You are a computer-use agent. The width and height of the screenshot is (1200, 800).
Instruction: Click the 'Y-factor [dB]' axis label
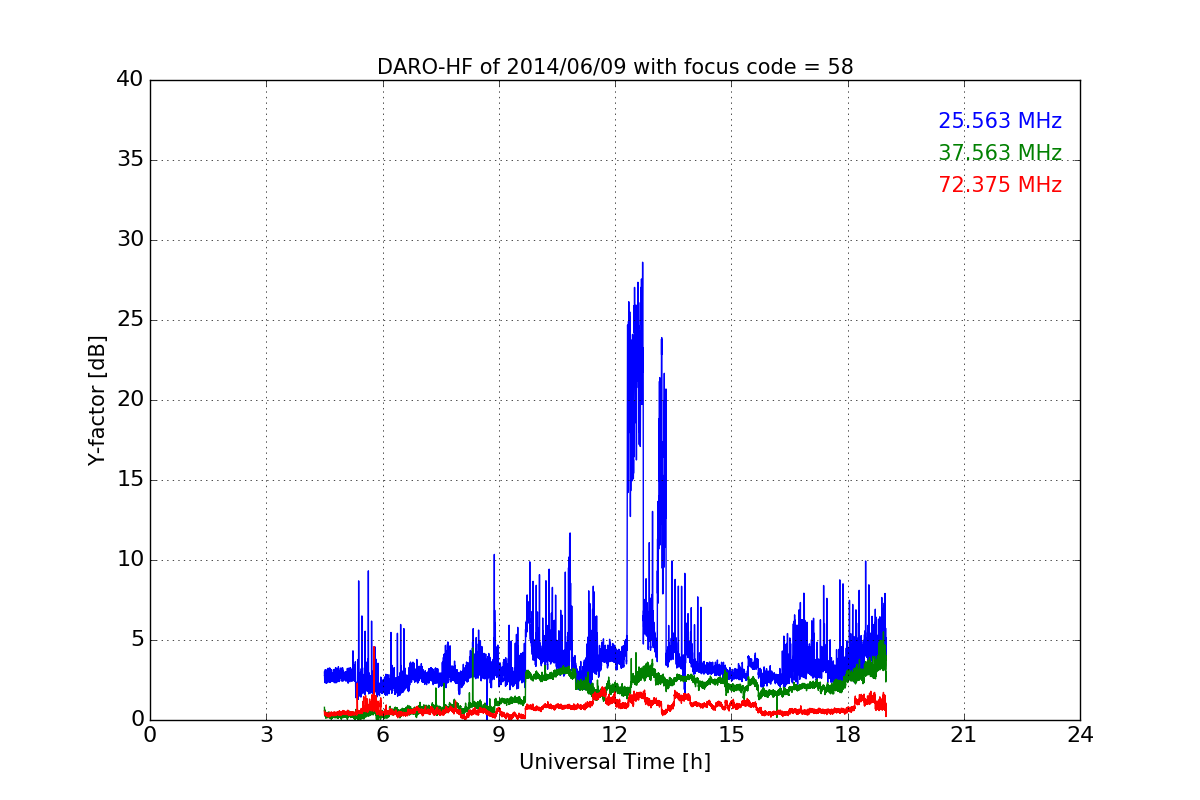point(97,400)
